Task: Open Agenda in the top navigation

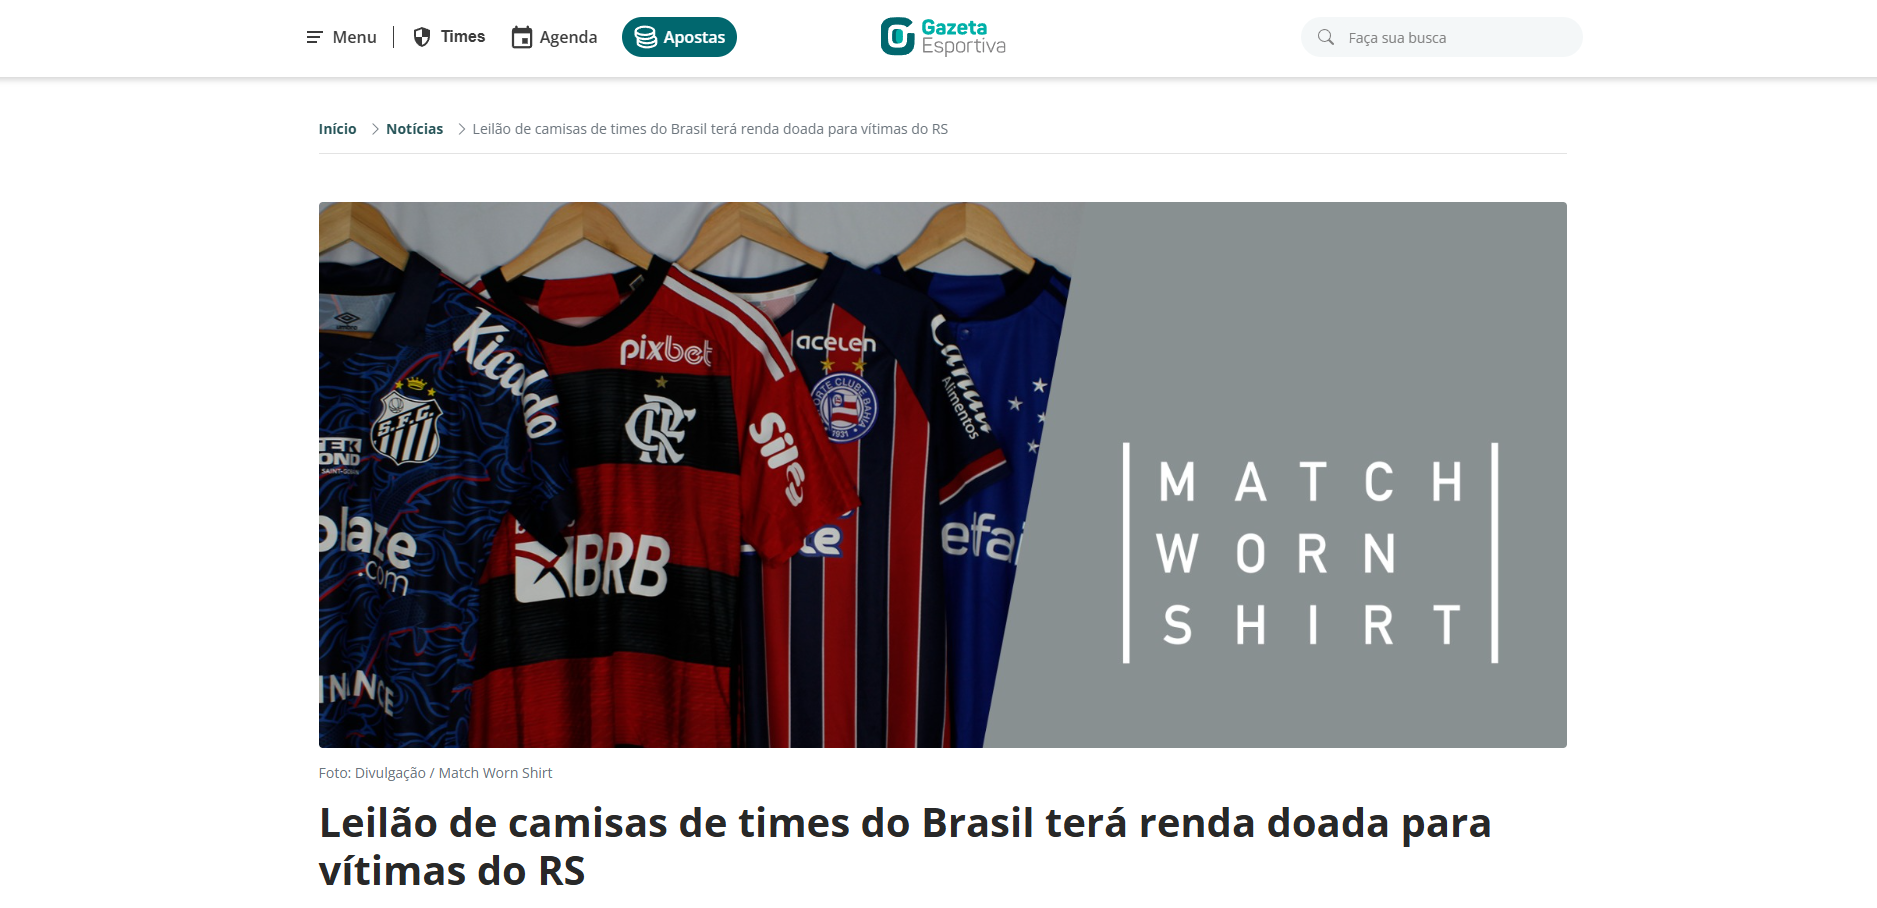Action: [568, 37]
